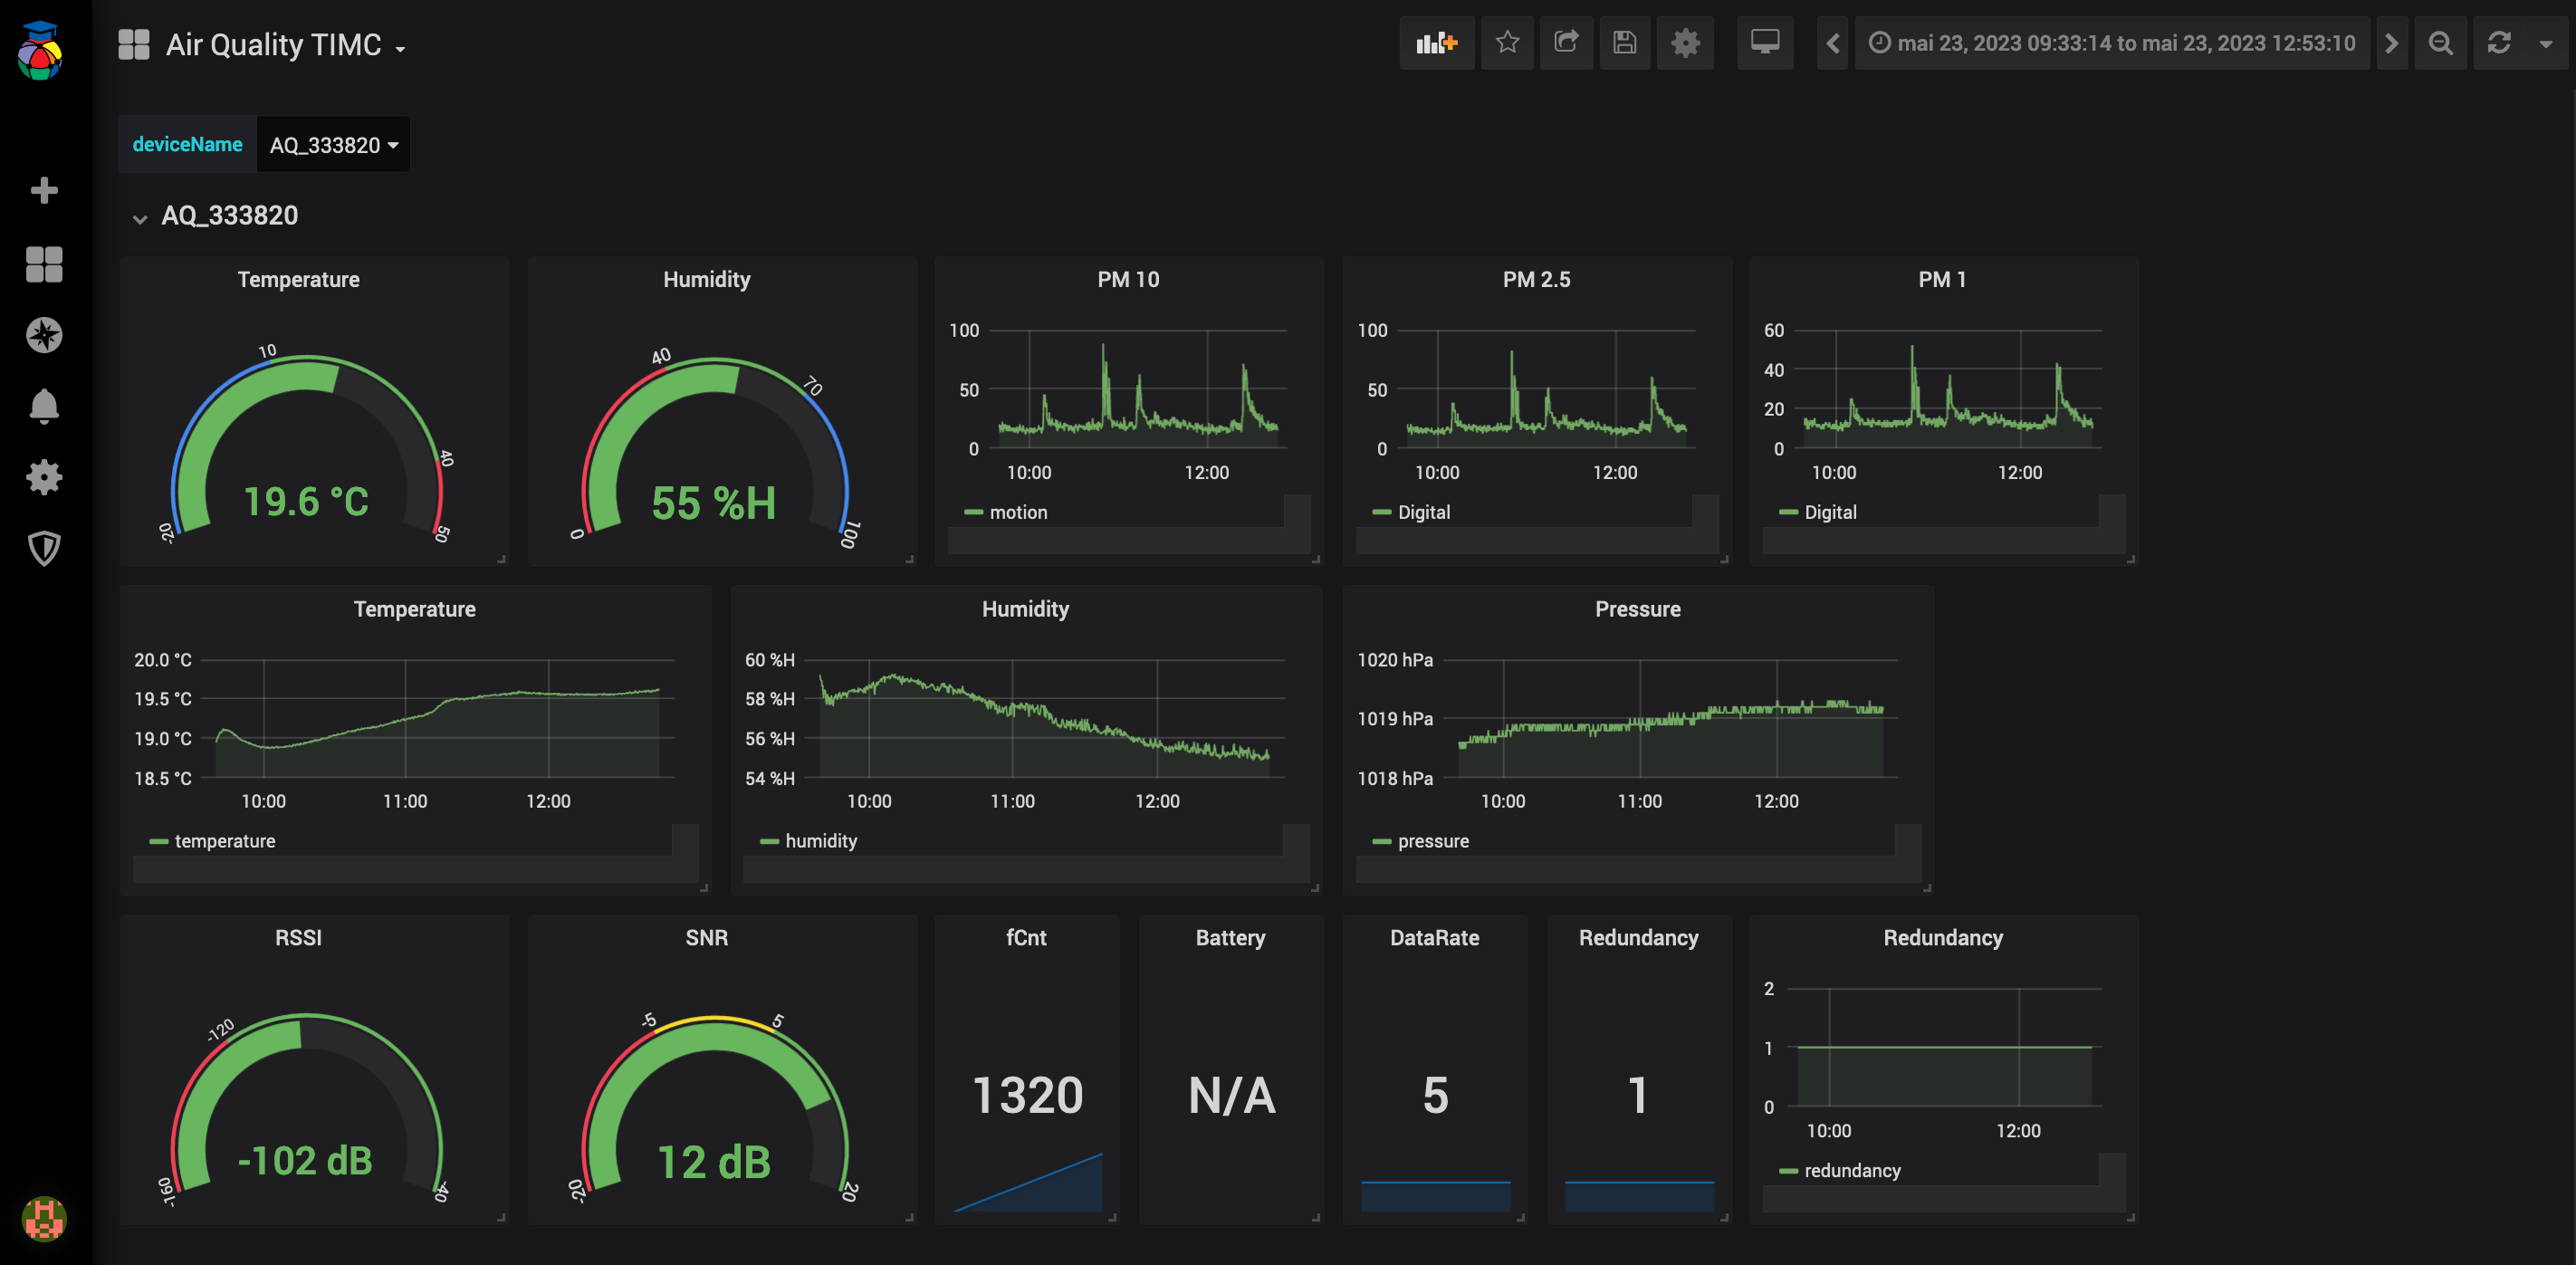Viewport: 2576px width, 1265px height.
Task: Open the Temperature gauge panel title menu
Action: (x=298, y=280)
